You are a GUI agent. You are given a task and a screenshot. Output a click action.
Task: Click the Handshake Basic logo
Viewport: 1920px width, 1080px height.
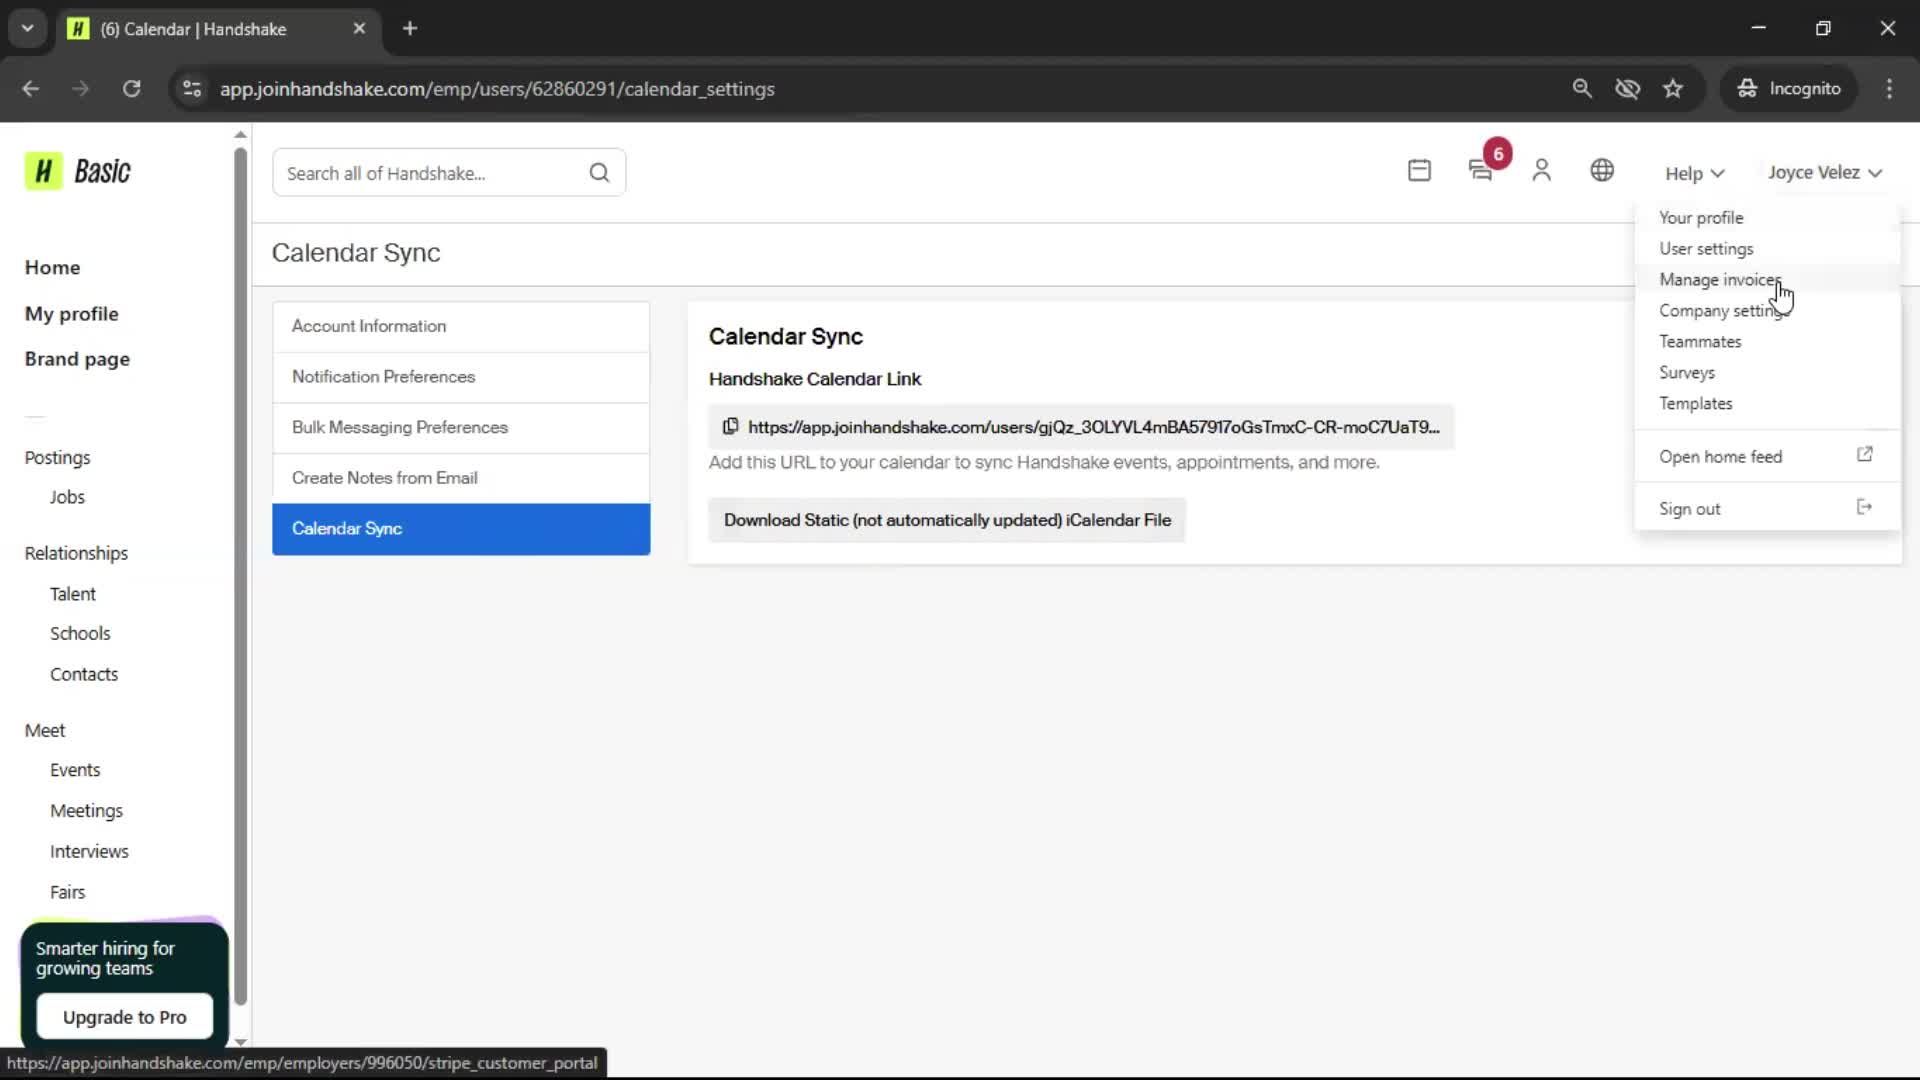(78, 172)
